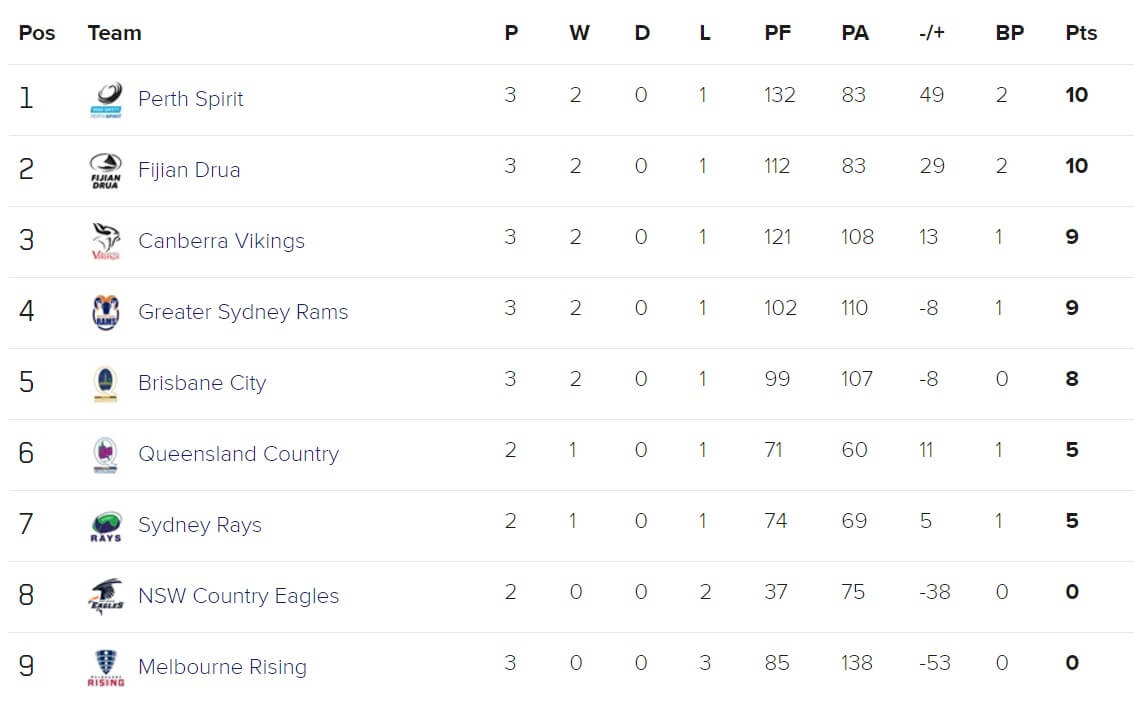The image size is (1134, 721).
Task: Open the Greater Sydney Rams team name
Action: click(243, 312)
